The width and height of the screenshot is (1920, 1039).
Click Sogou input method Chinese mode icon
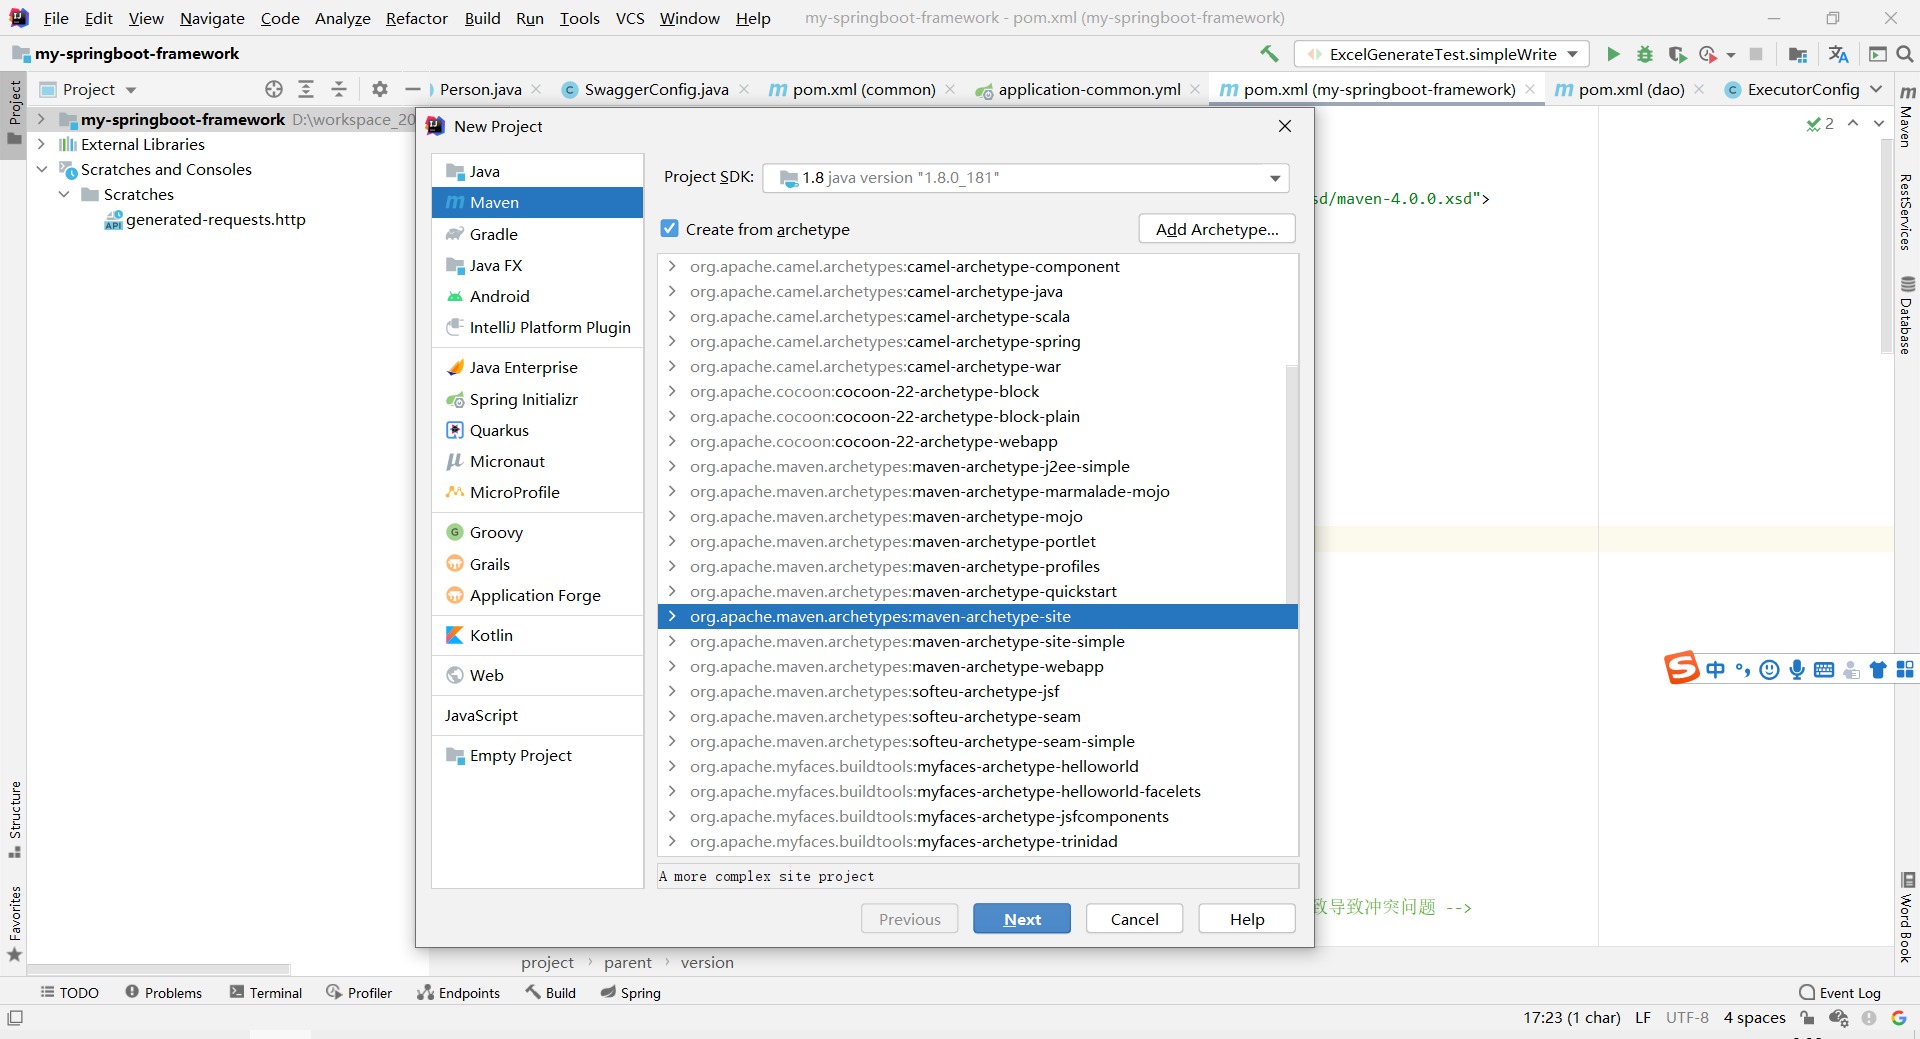1716,669
